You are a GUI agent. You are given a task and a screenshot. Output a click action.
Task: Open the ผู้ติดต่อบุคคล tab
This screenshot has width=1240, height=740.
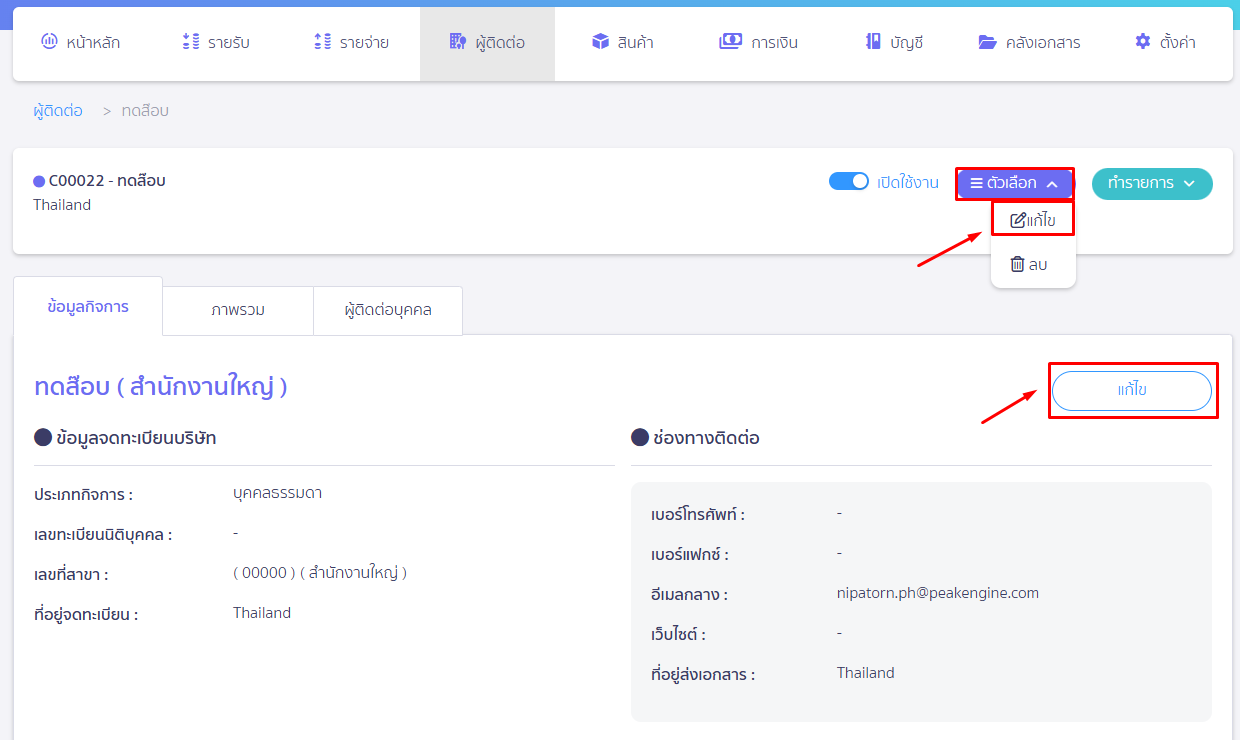(388, 310)
